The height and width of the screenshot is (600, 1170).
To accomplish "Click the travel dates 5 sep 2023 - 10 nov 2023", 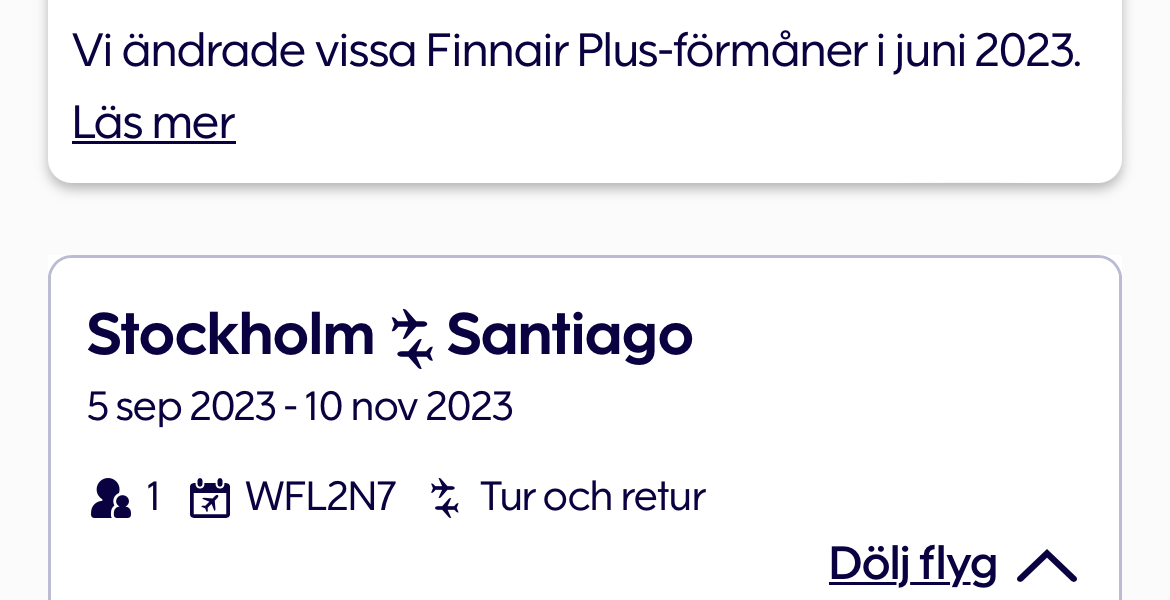I will coord(299,407).
